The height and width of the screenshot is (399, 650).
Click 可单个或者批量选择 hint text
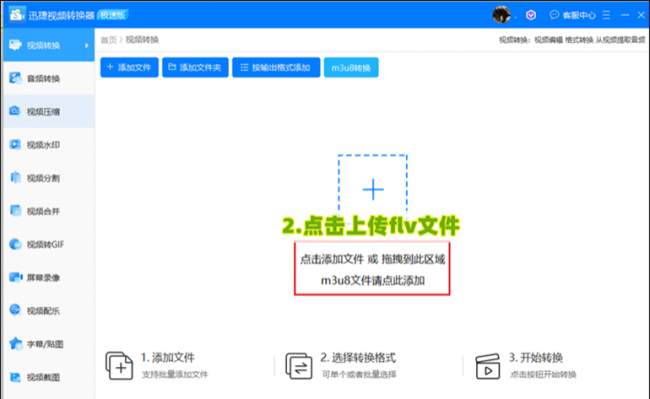[359, 375]
